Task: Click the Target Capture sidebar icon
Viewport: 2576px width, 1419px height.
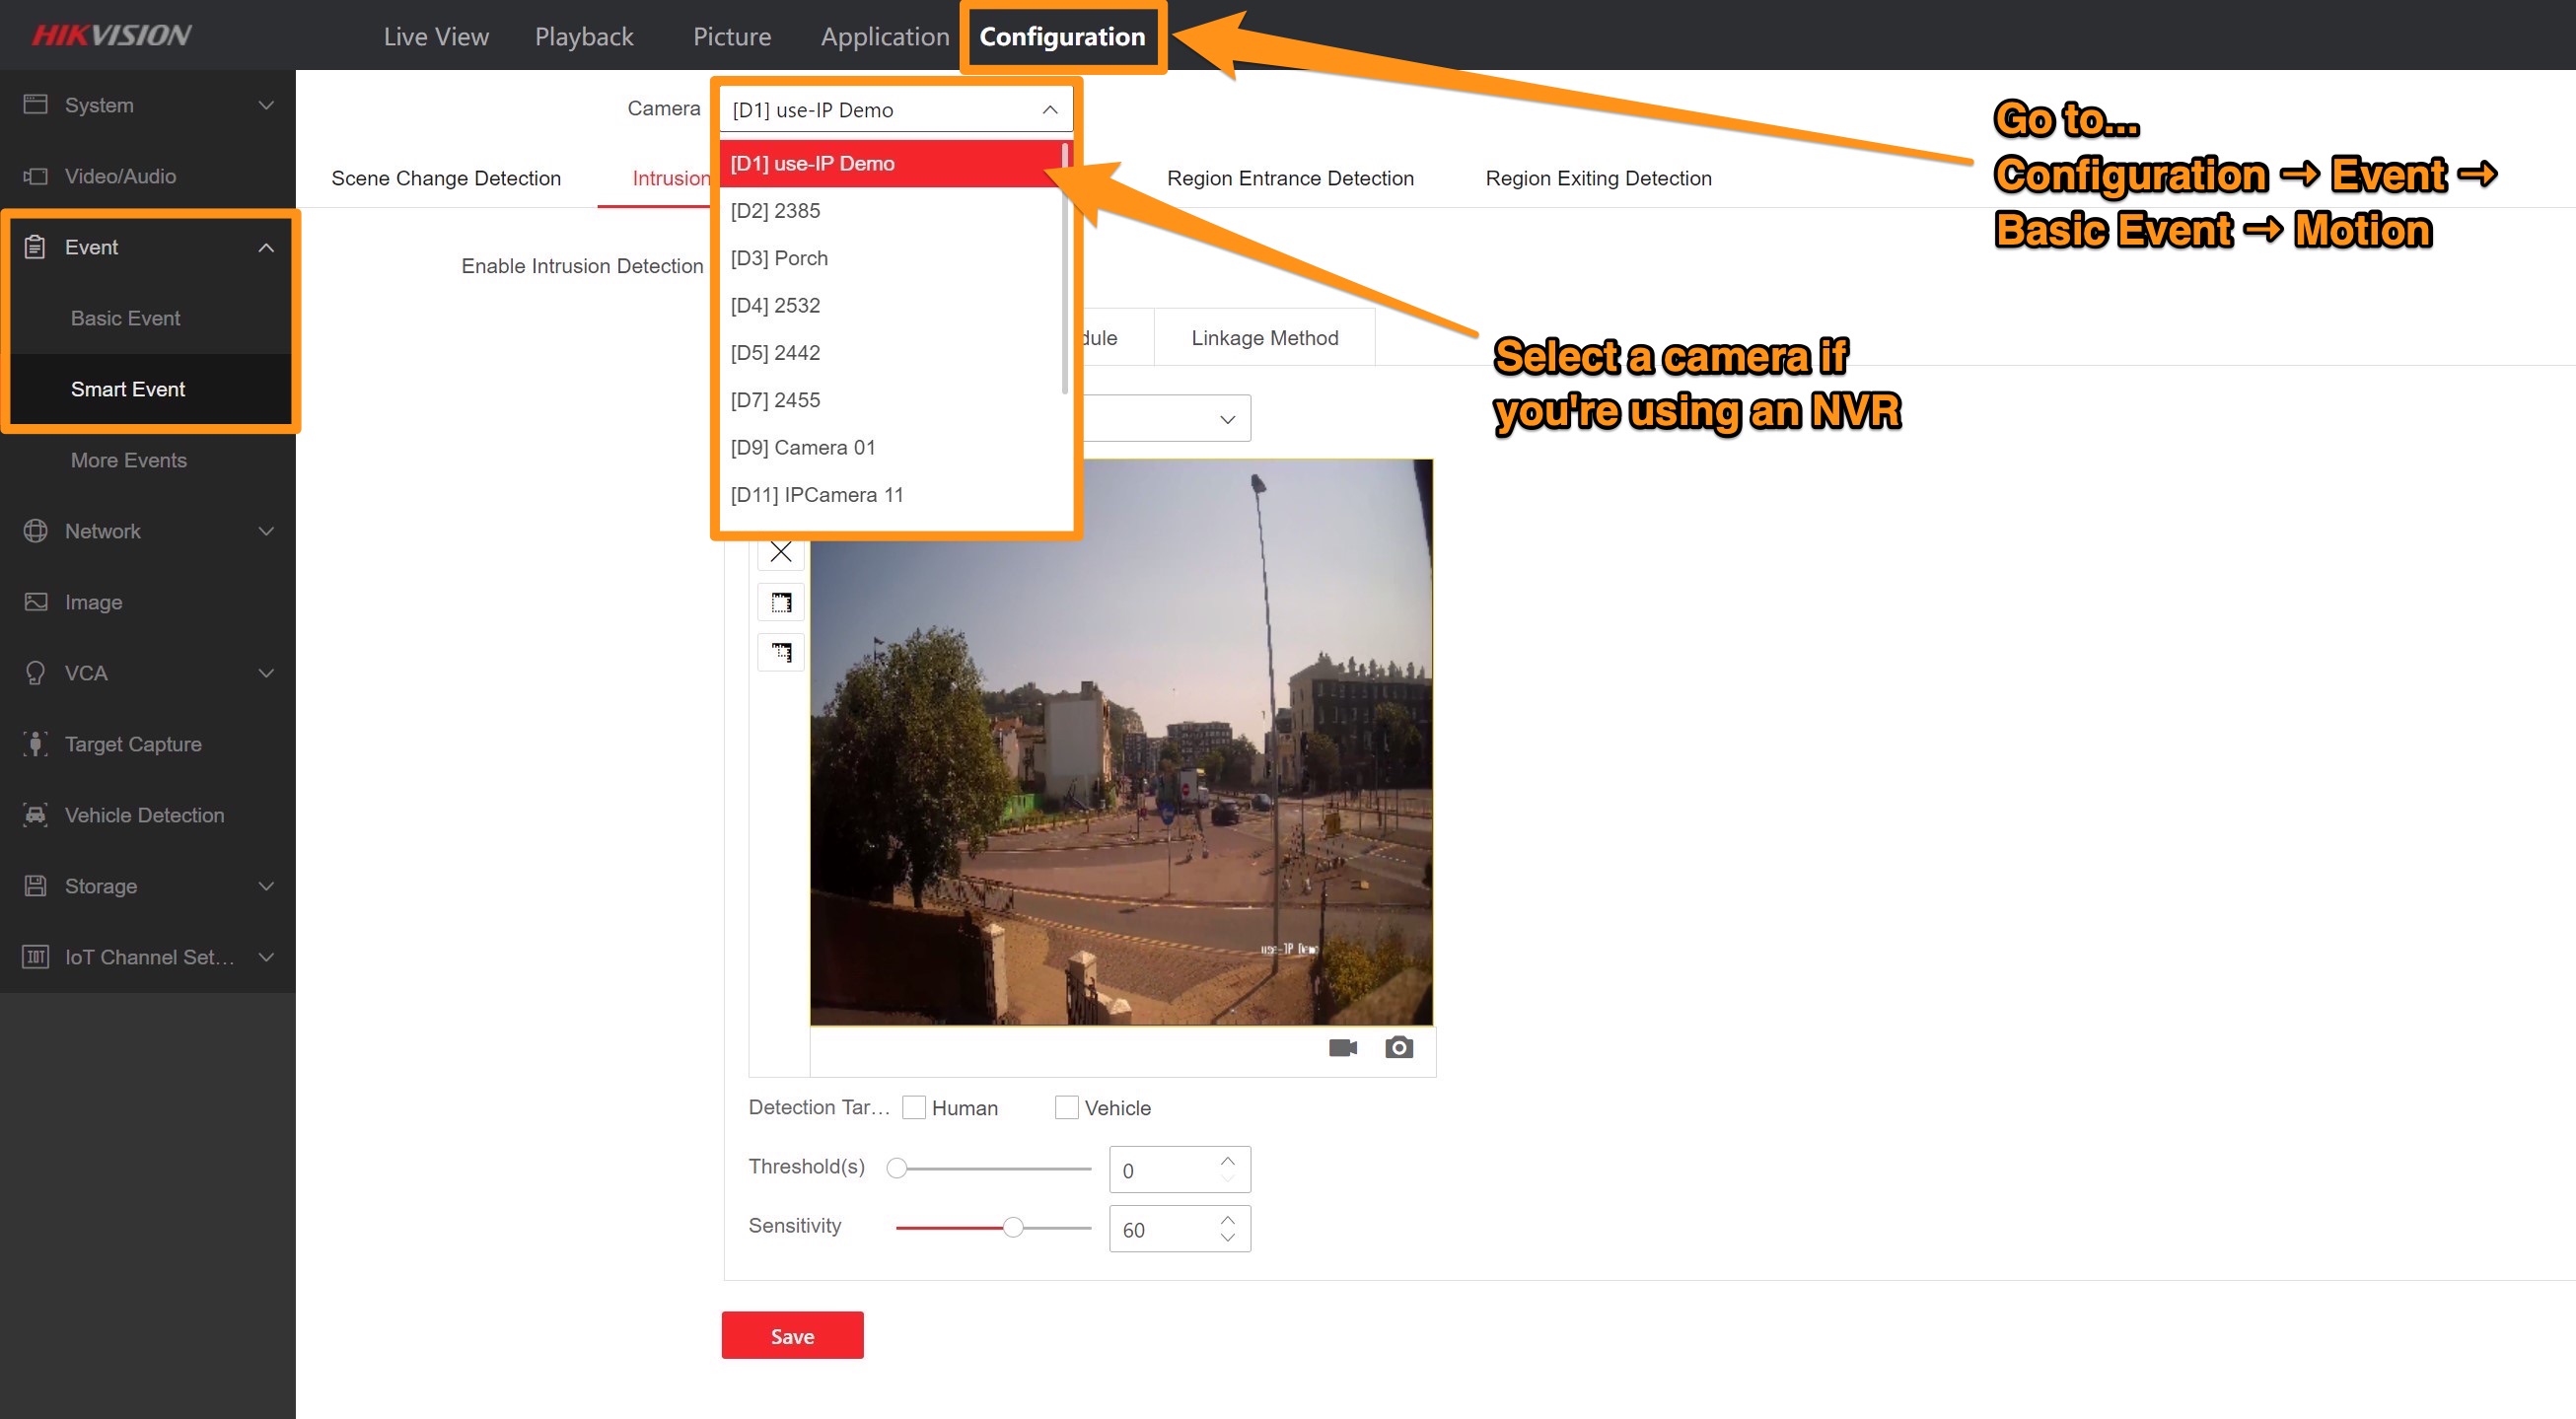Action: [35, 744]
